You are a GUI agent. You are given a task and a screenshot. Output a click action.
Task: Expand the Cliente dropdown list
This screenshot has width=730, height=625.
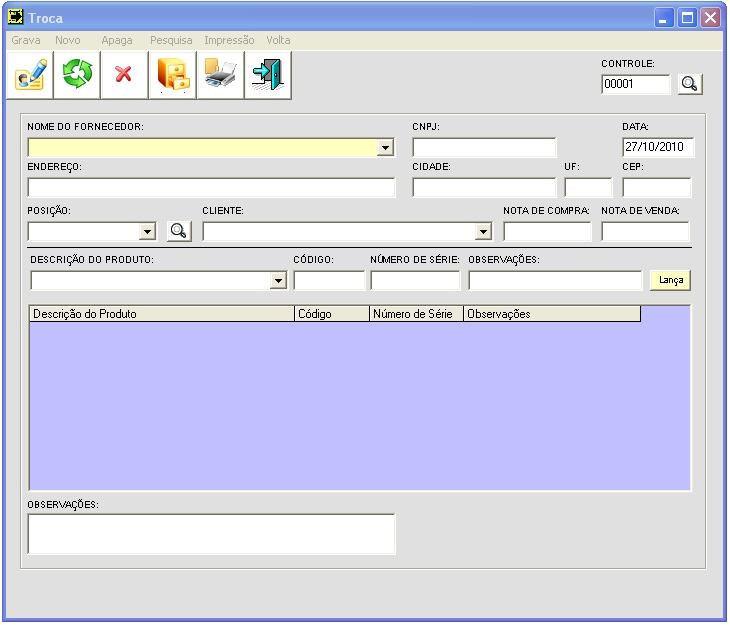[484, 231]
